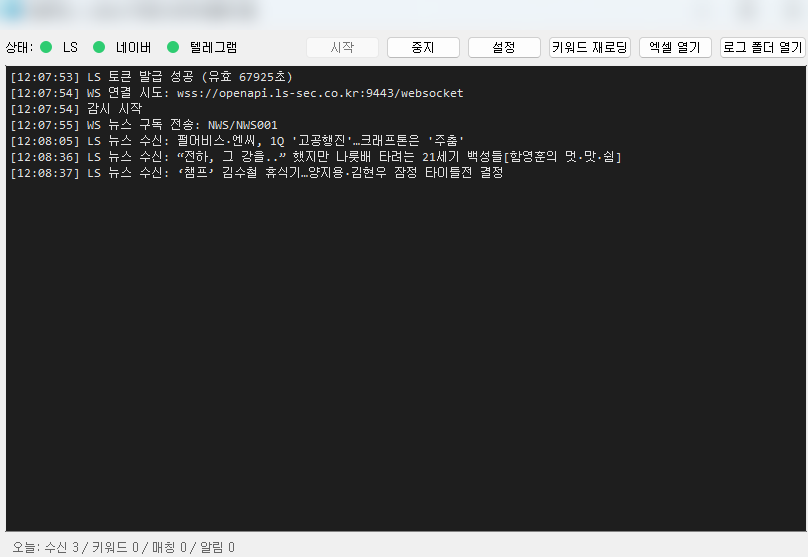Open the log folder with 로그 폴더 열기
The height and width of the screenshot is (557, 808).
[763, 47]
